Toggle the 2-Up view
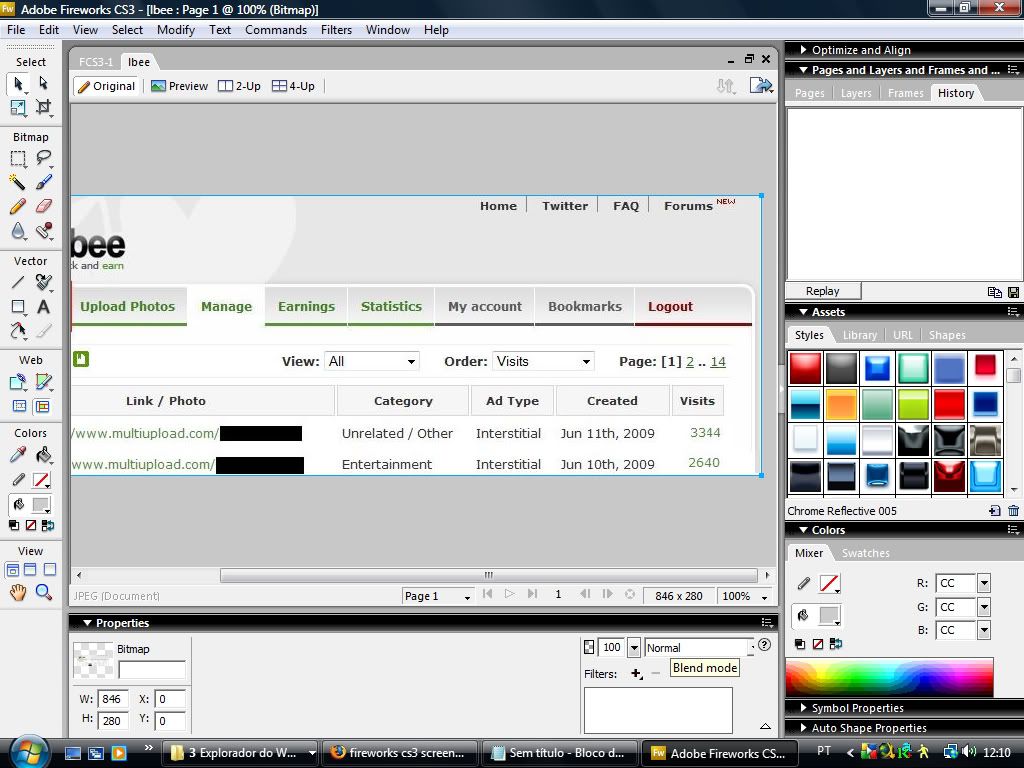 coord(239,86)
